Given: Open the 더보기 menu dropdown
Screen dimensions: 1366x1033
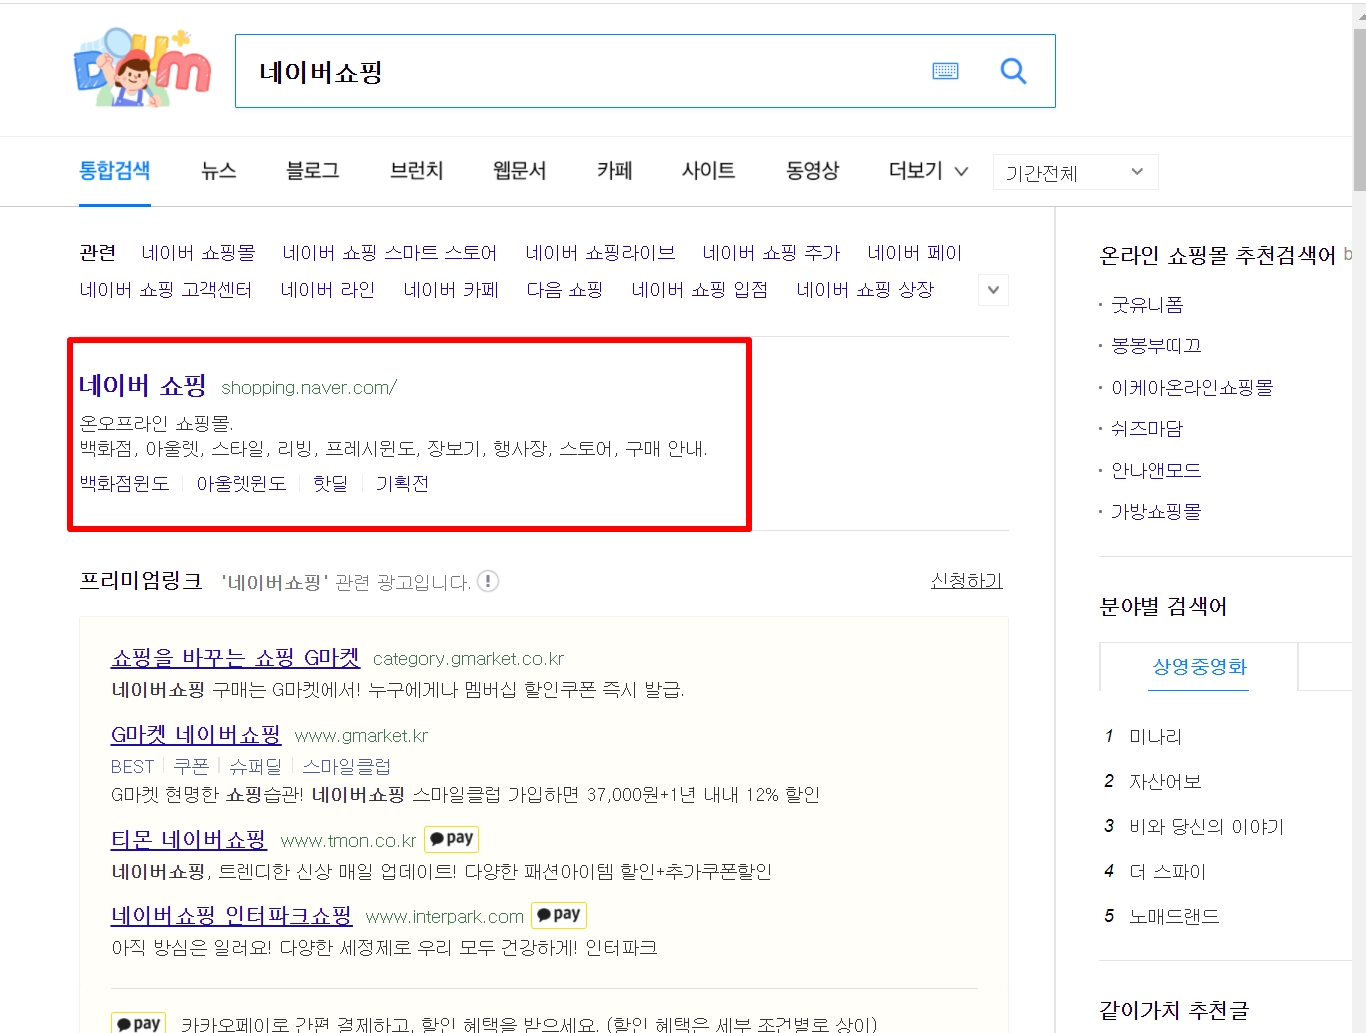Looking at the screenshot, I should click(928, 171).
